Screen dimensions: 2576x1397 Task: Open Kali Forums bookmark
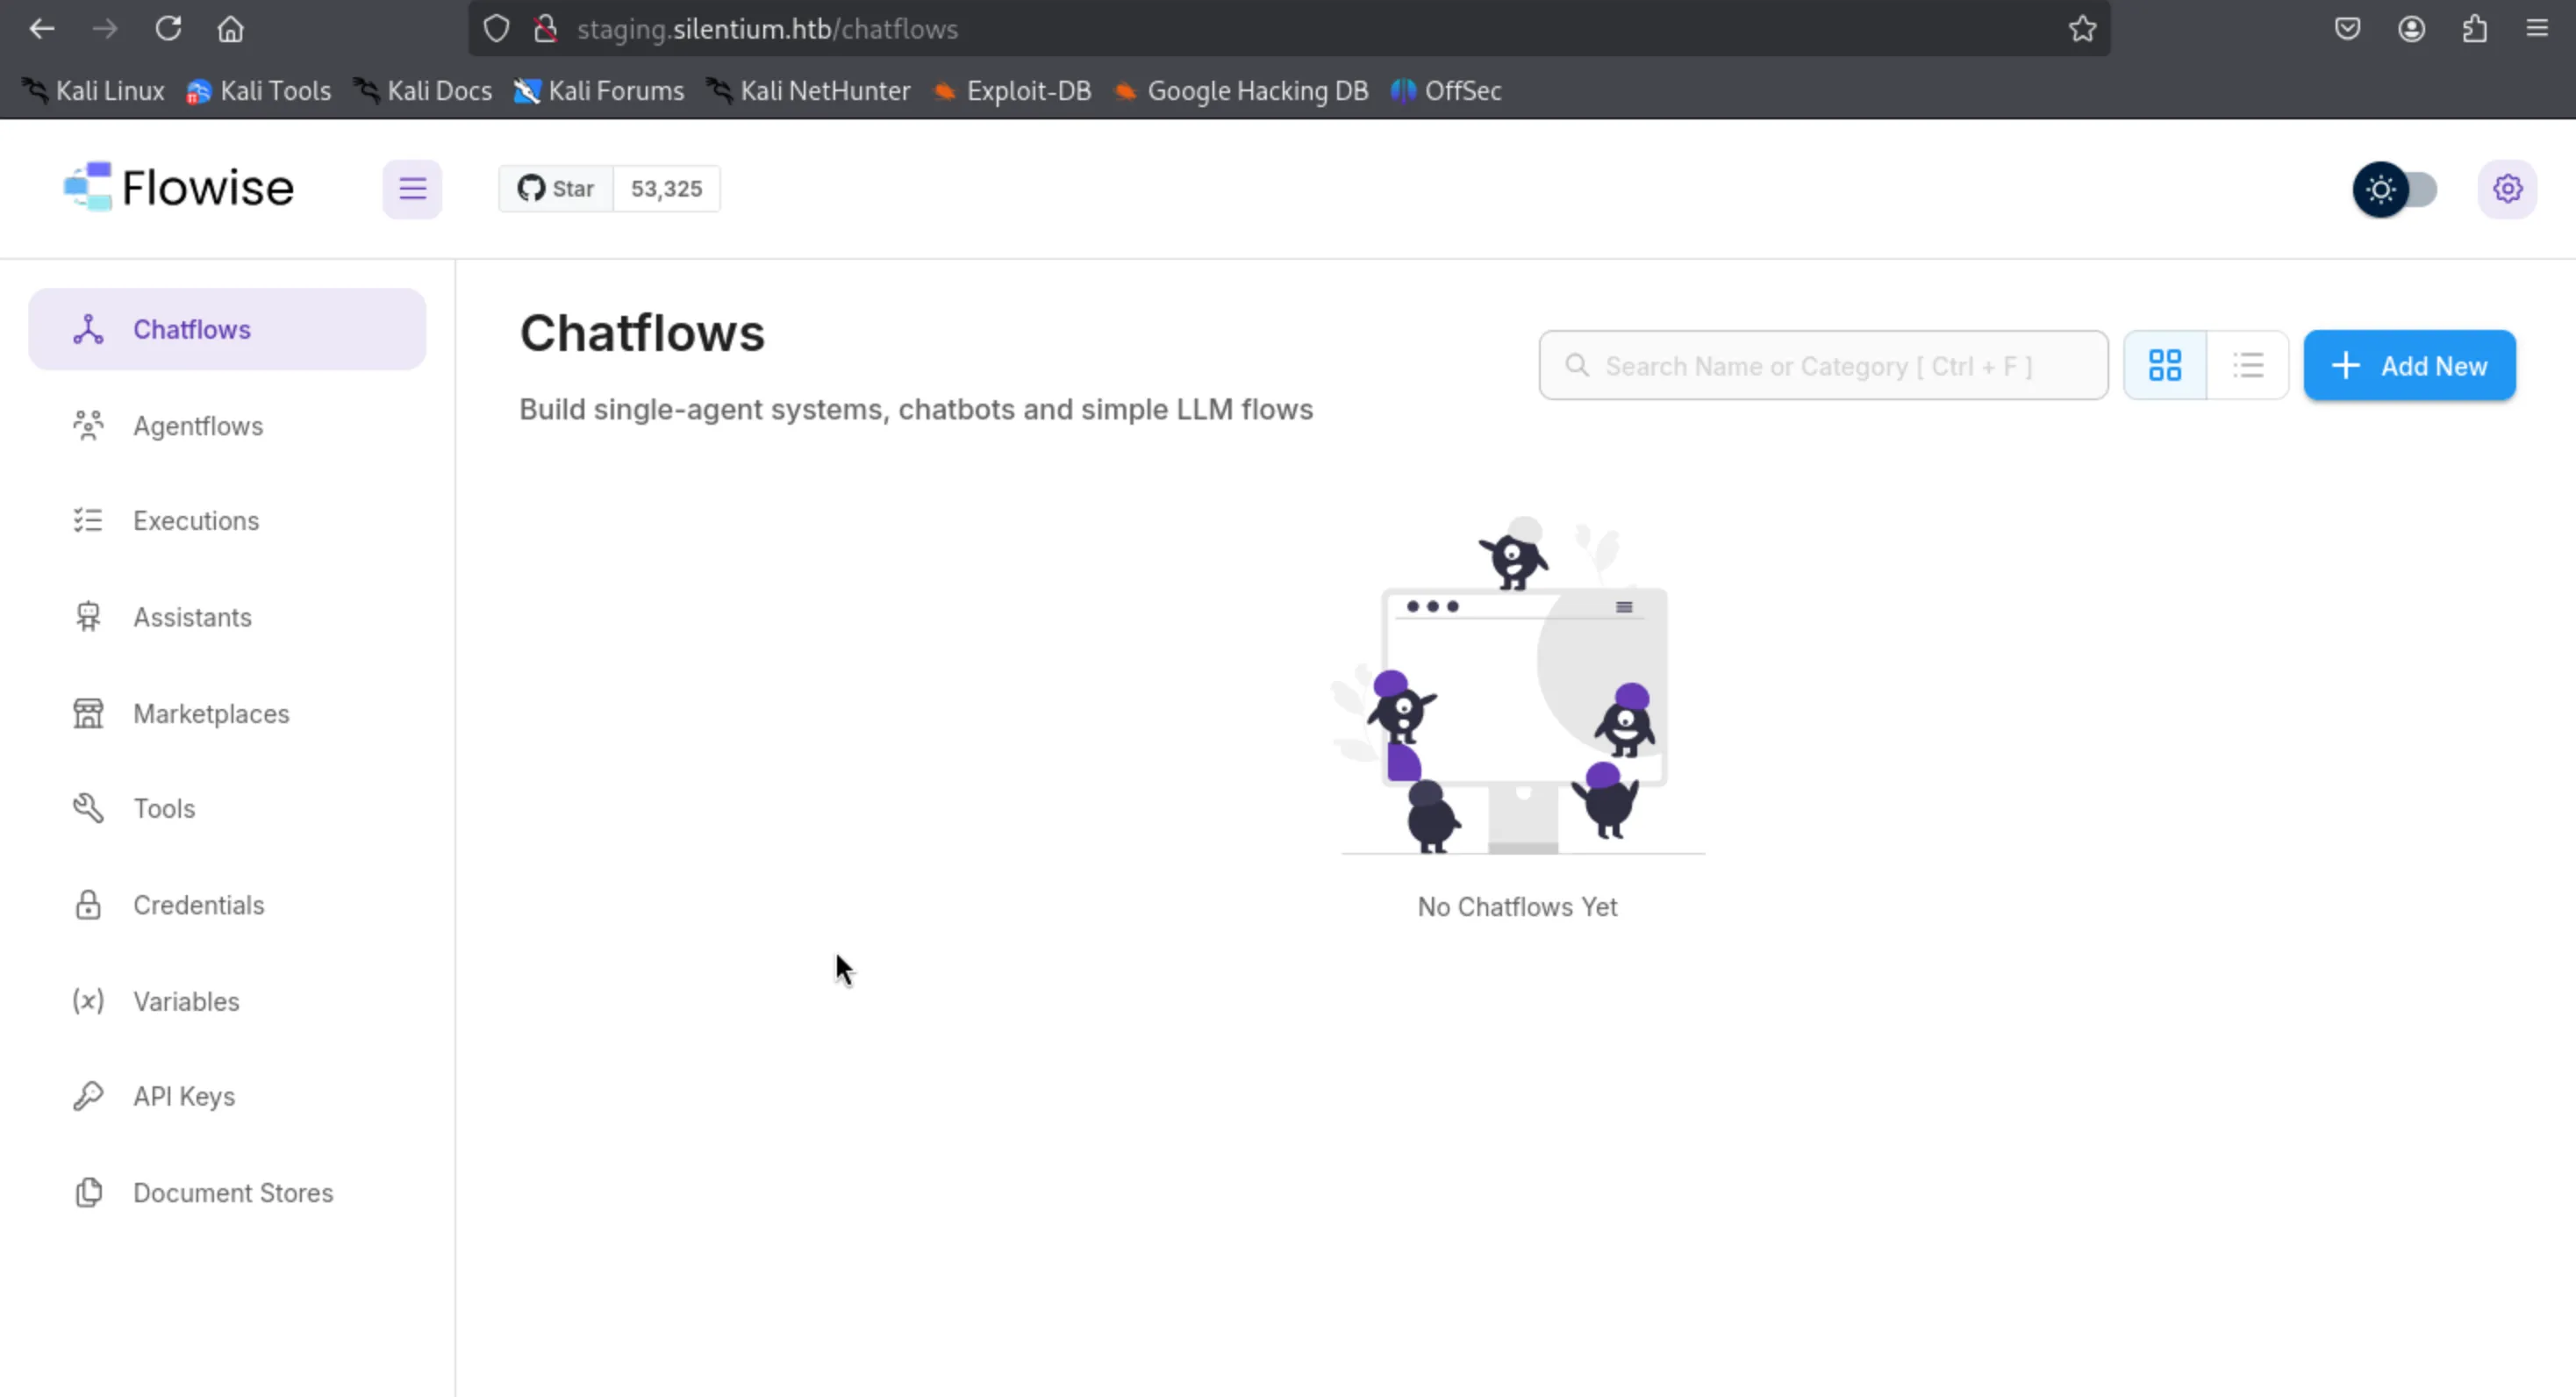click(600, 91)
